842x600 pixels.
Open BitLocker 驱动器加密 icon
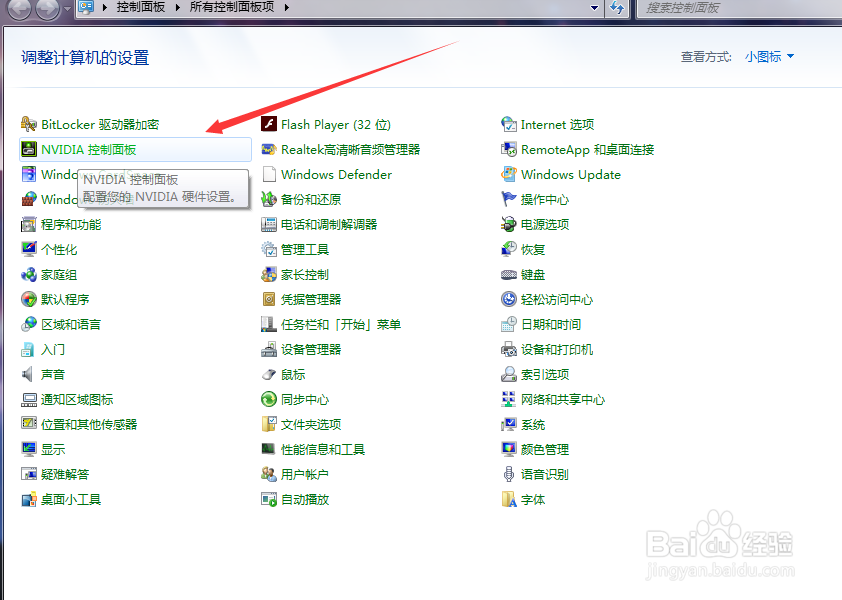tap(28, 125)
